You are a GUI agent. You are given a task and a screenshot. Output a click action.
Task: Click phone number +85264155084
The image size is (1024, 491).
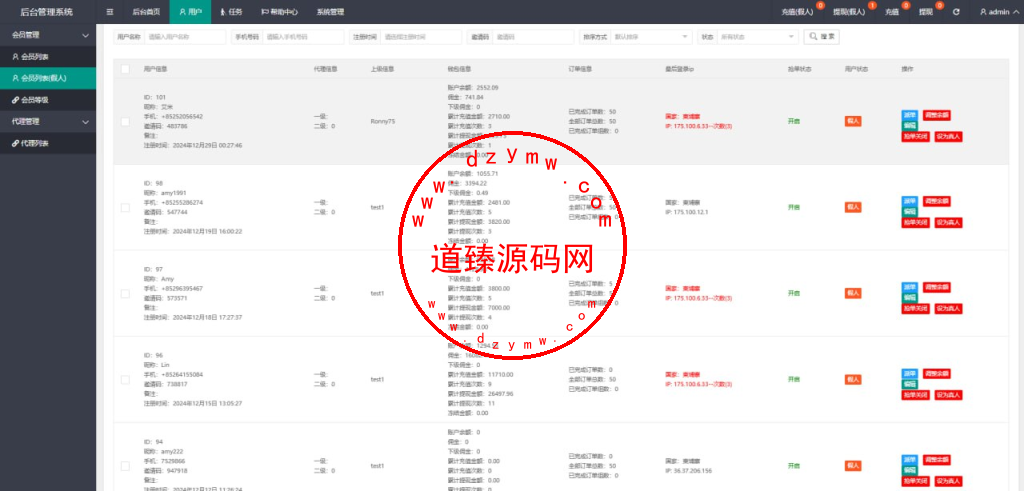(182, 375)
